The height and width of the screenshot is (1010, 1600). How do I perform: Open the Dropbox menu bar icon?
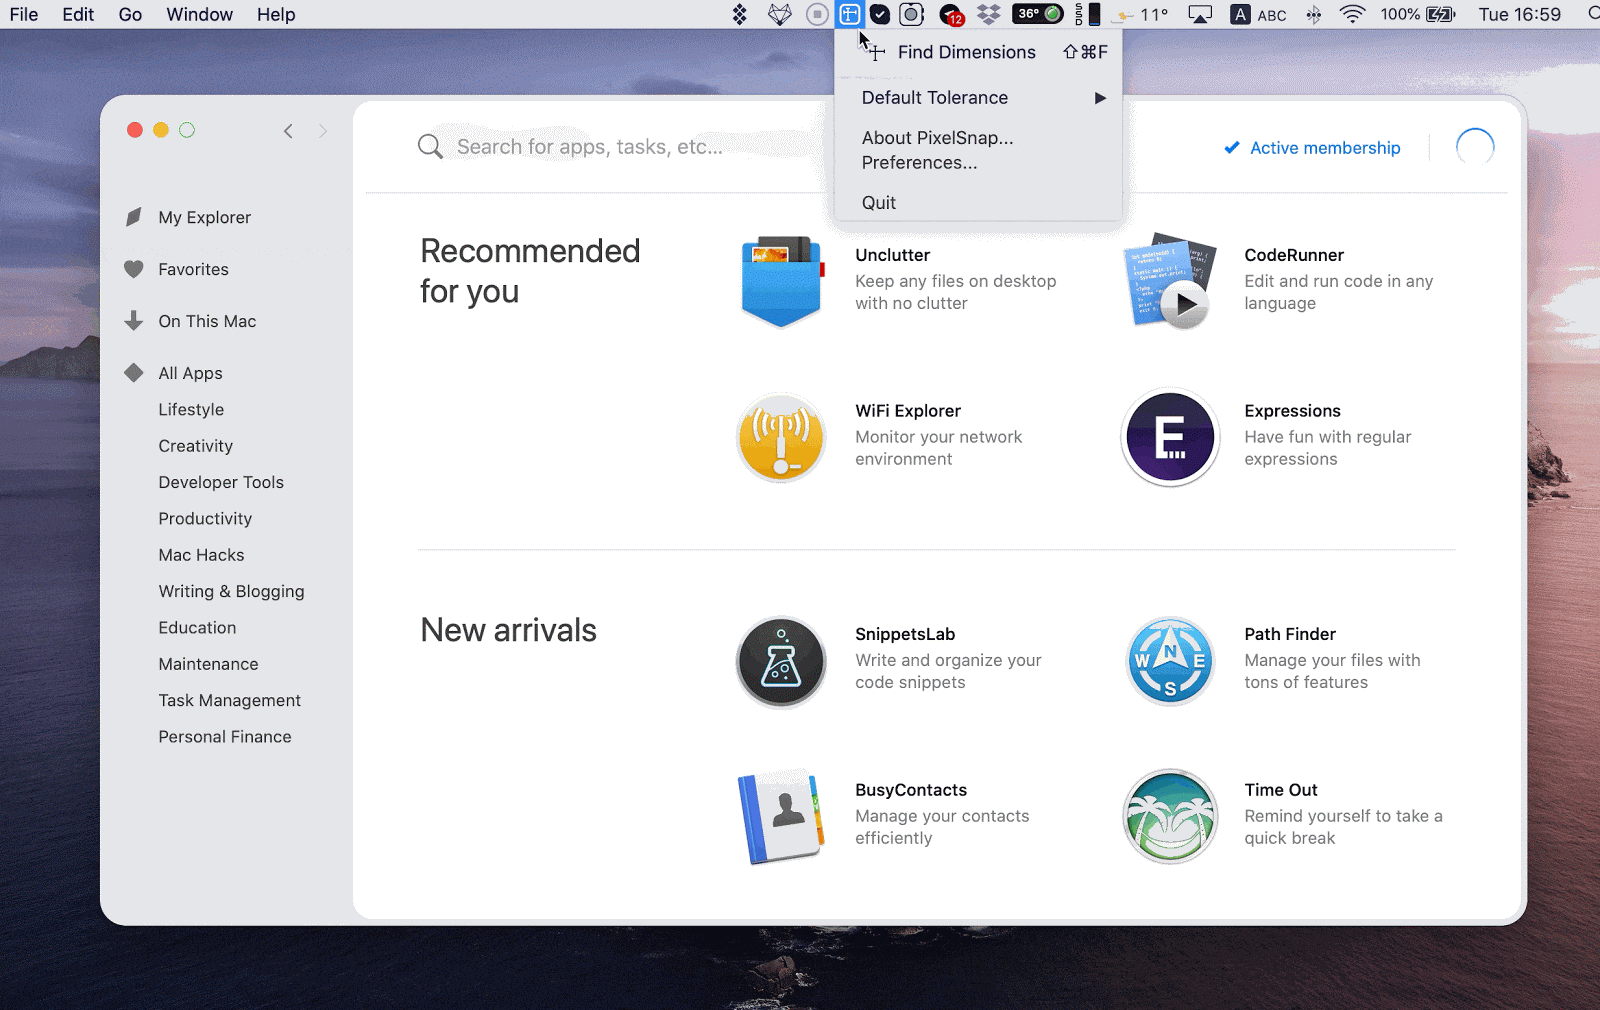988,14
